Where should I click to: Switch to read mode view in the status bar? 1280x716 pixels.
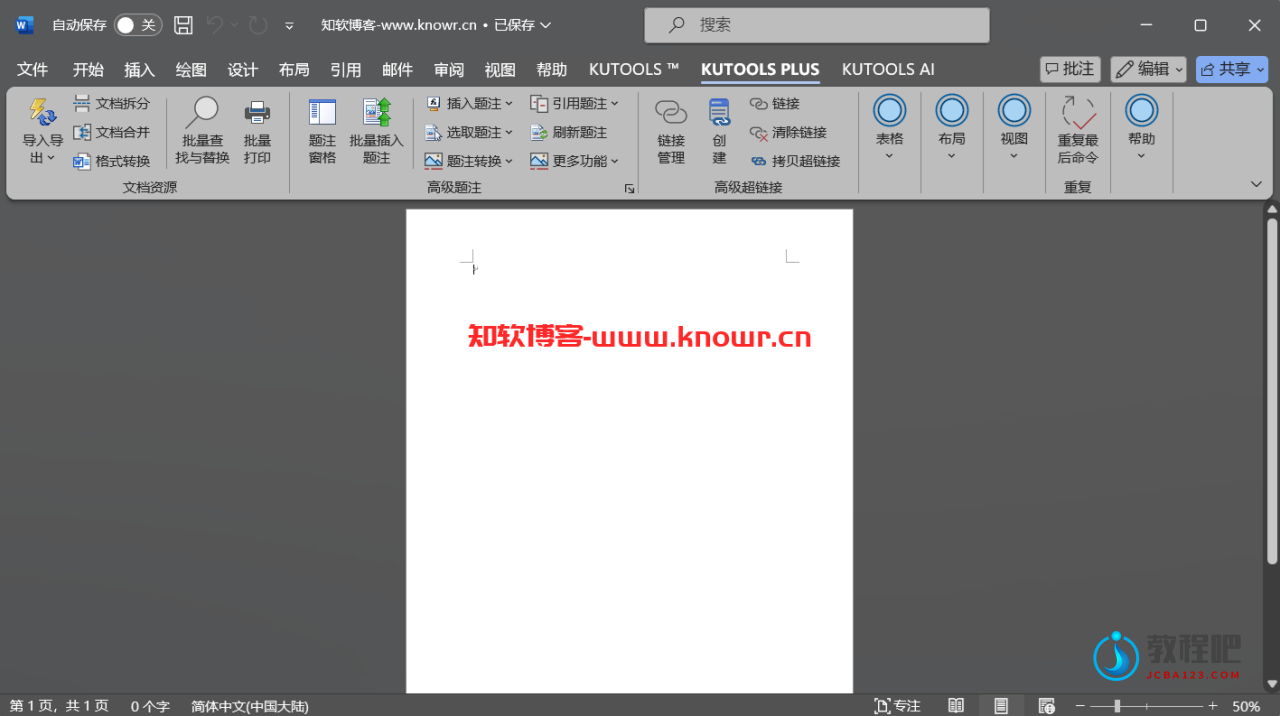[956, 706]
